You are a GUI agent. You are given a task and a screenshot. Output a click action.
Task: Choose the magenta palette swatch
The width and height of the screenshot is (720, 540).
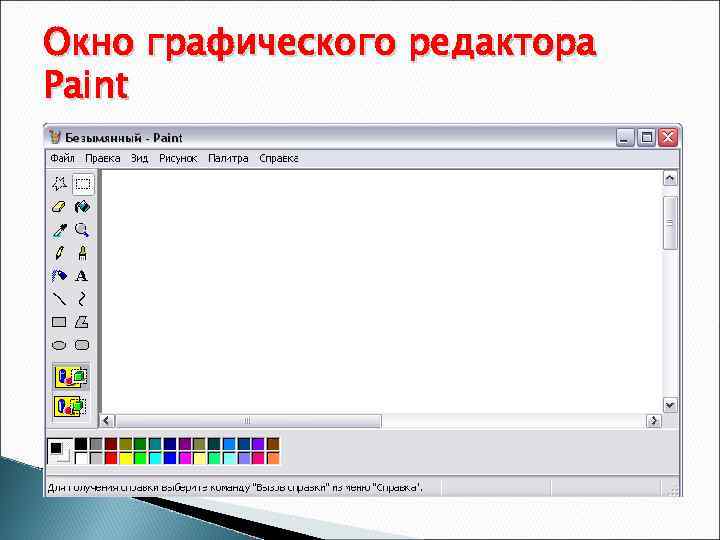[x=185, y=458]
